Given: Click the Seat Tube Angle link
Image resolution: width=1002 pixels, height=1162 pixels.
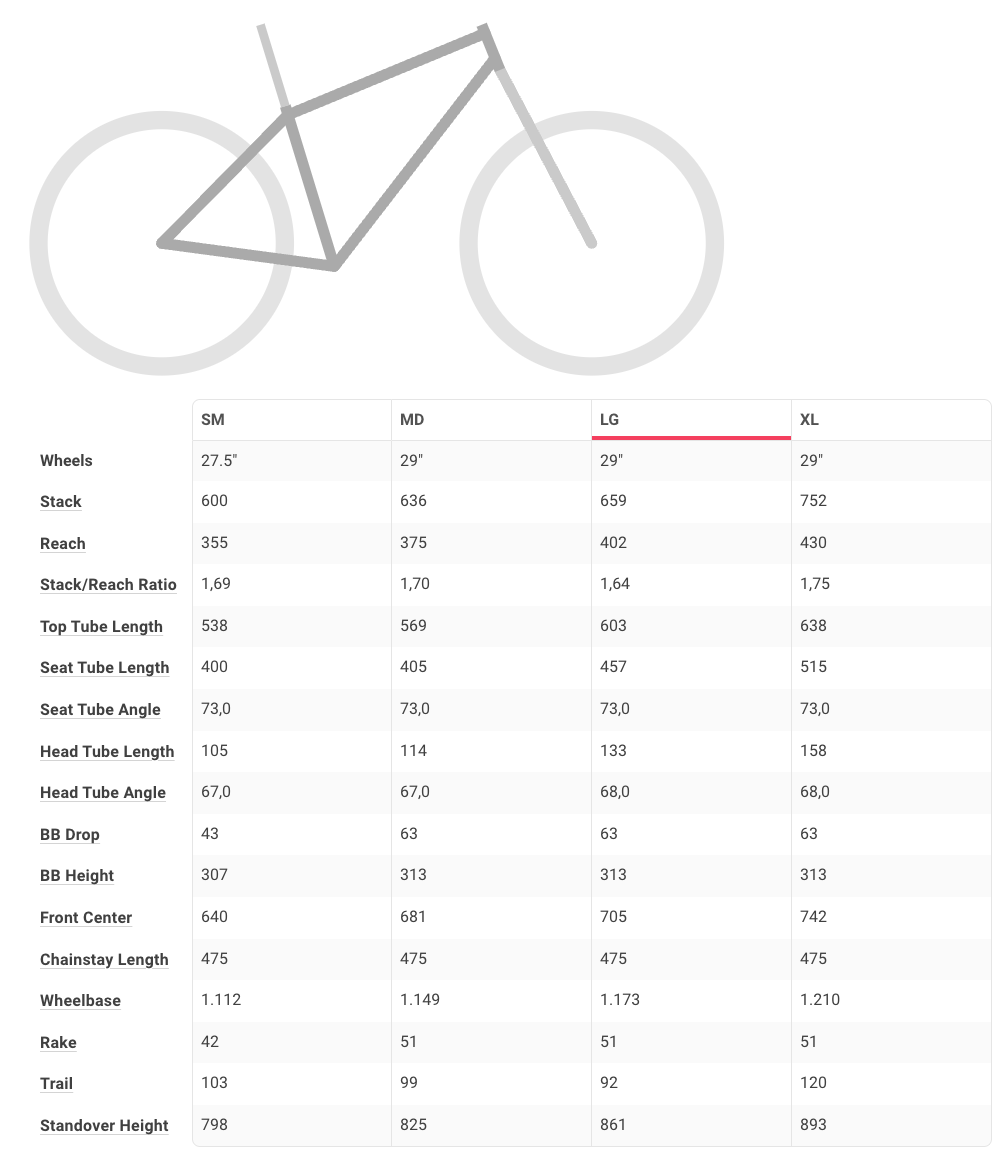Looking at the screenshot, I should click(100, 710).
